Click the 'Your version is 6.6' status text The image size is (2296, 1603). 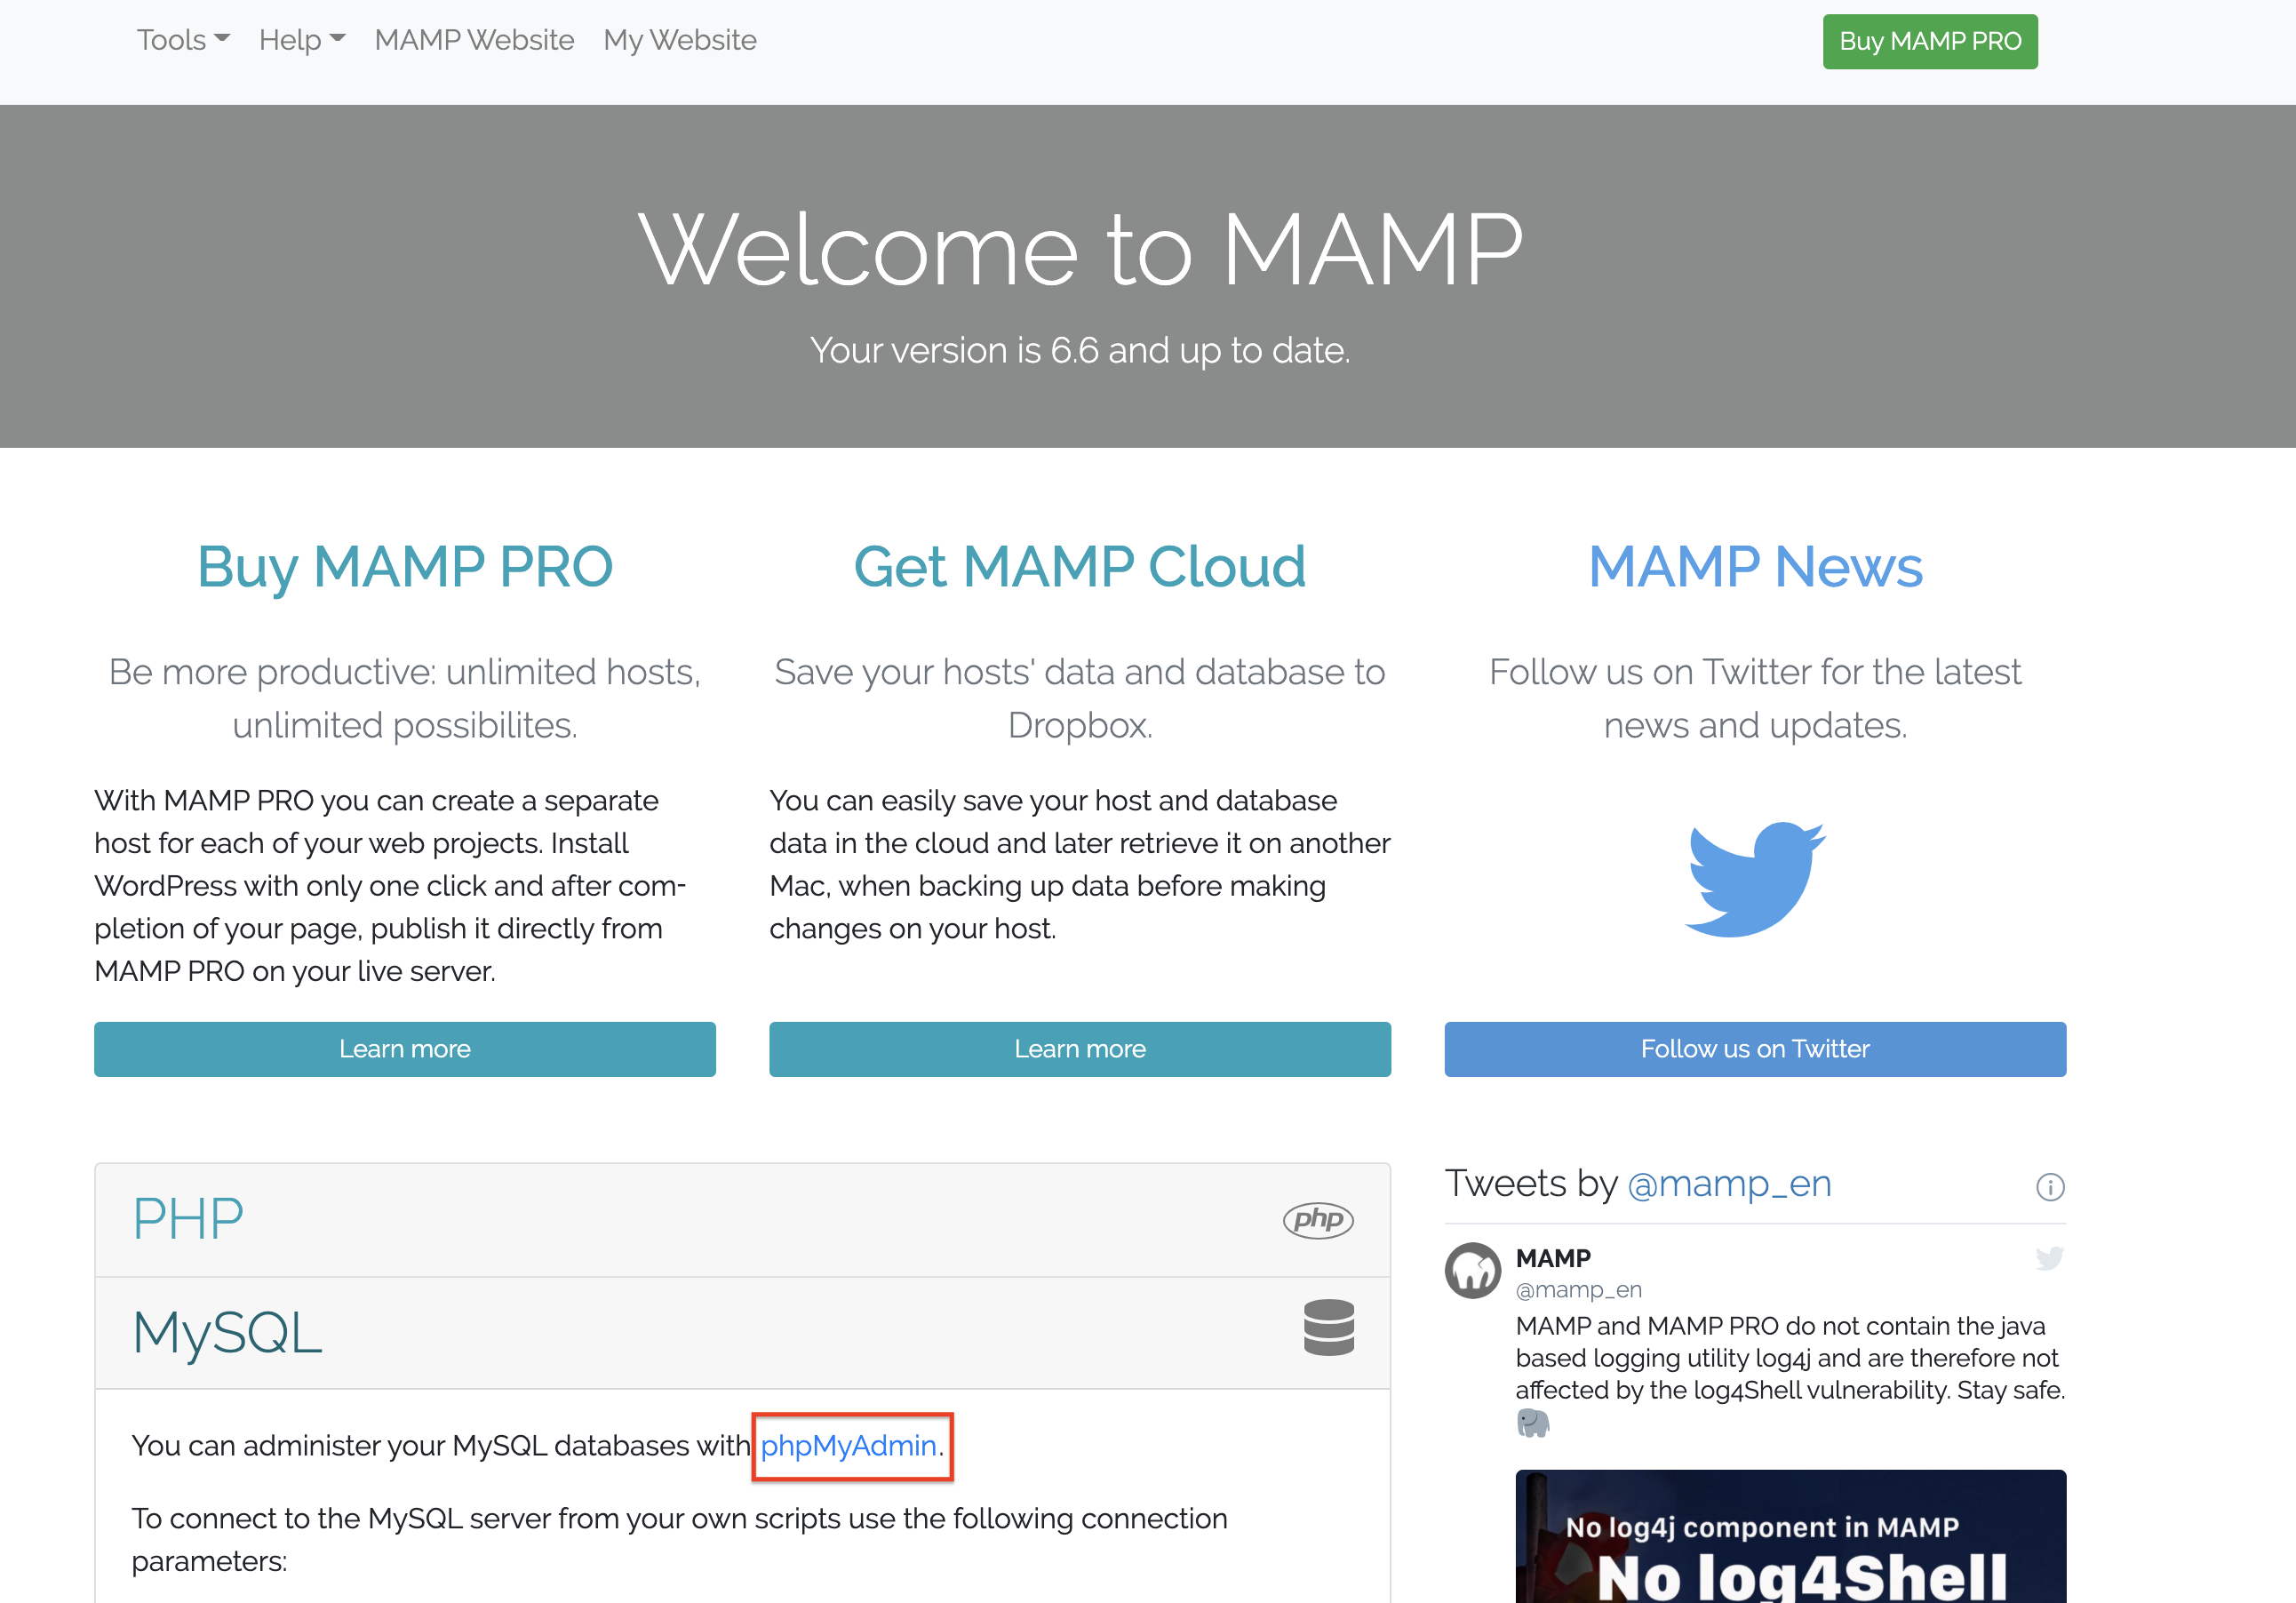click(x=1080, y=351)
